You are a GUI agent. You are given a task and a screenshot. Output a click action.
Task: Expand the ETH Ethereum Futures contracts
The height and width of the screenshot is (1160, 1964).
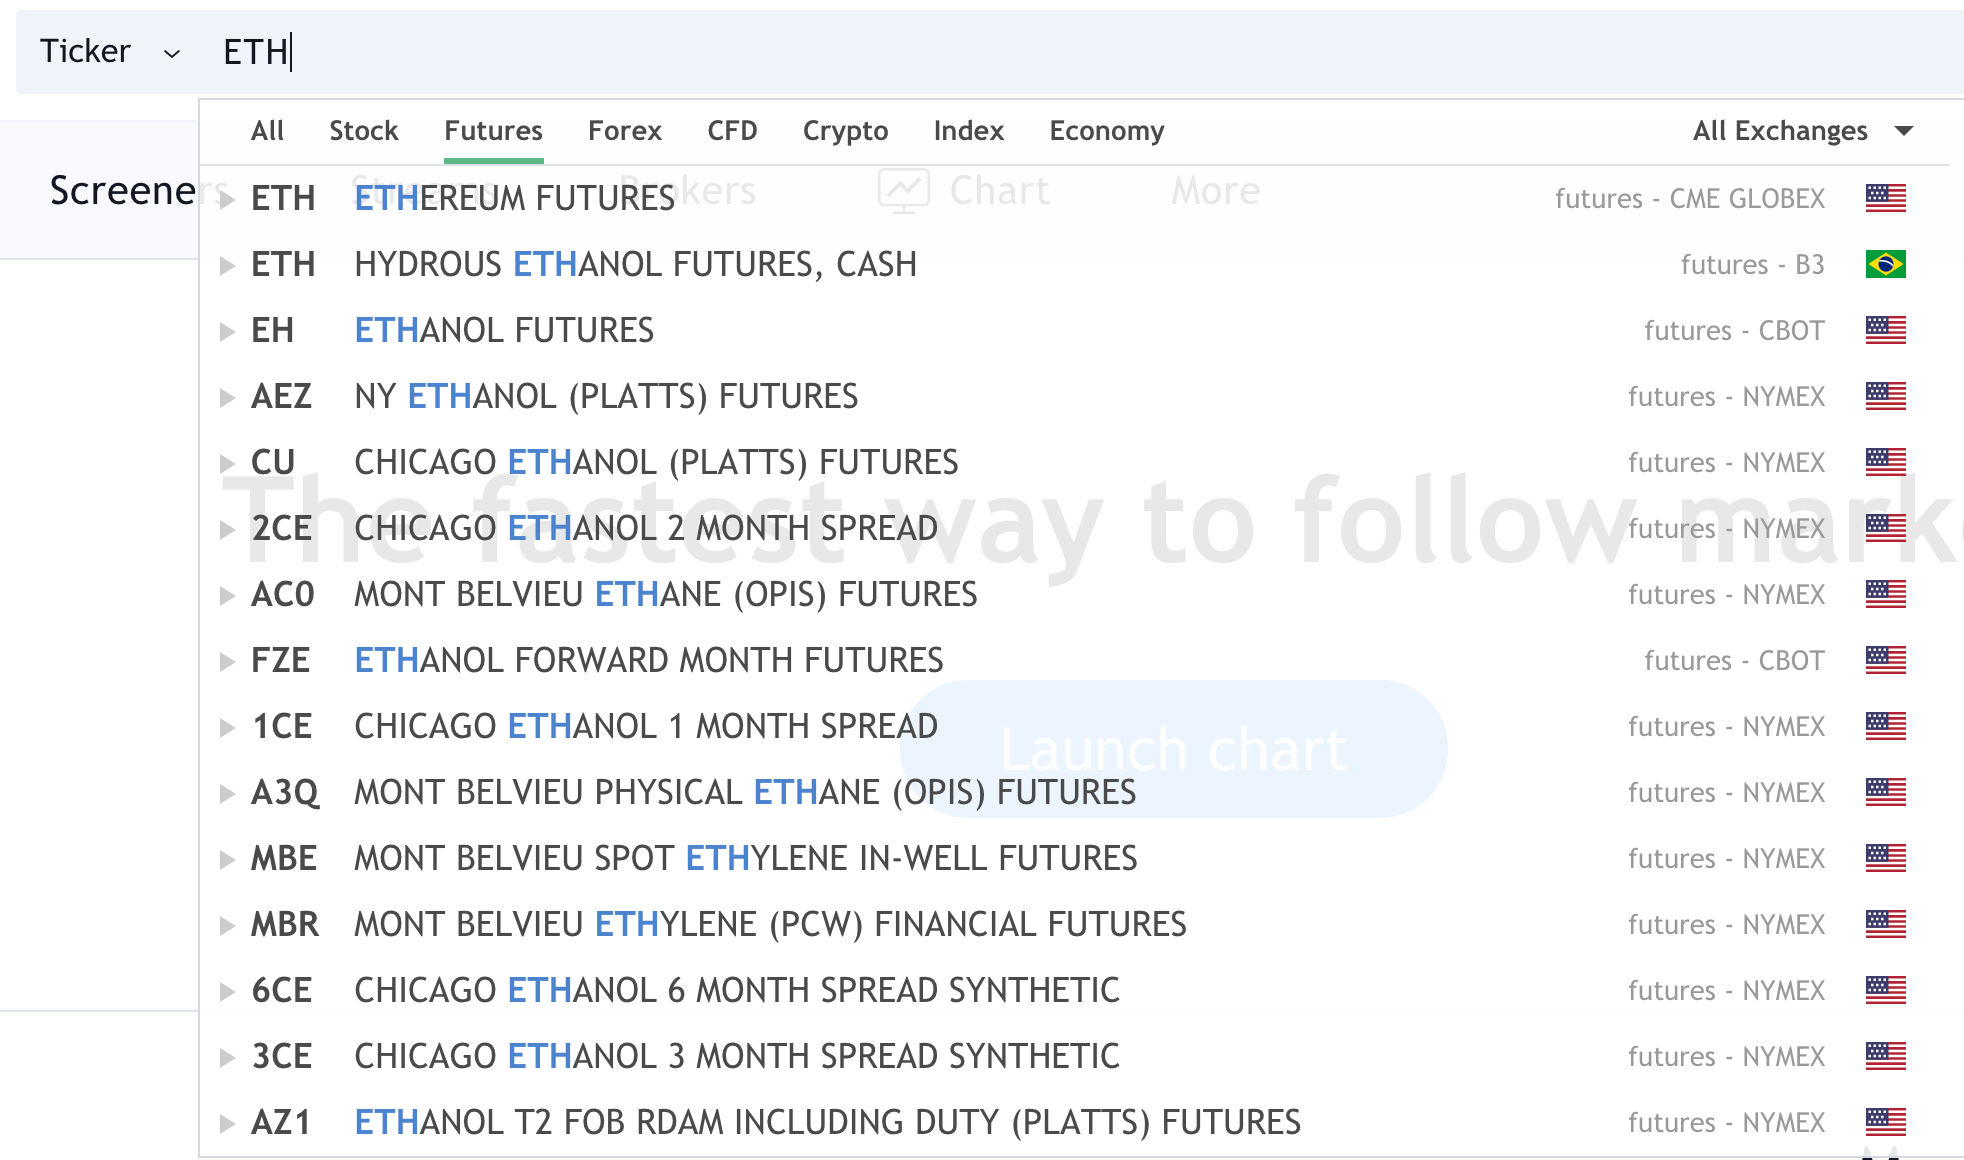[x=228, y=199]
